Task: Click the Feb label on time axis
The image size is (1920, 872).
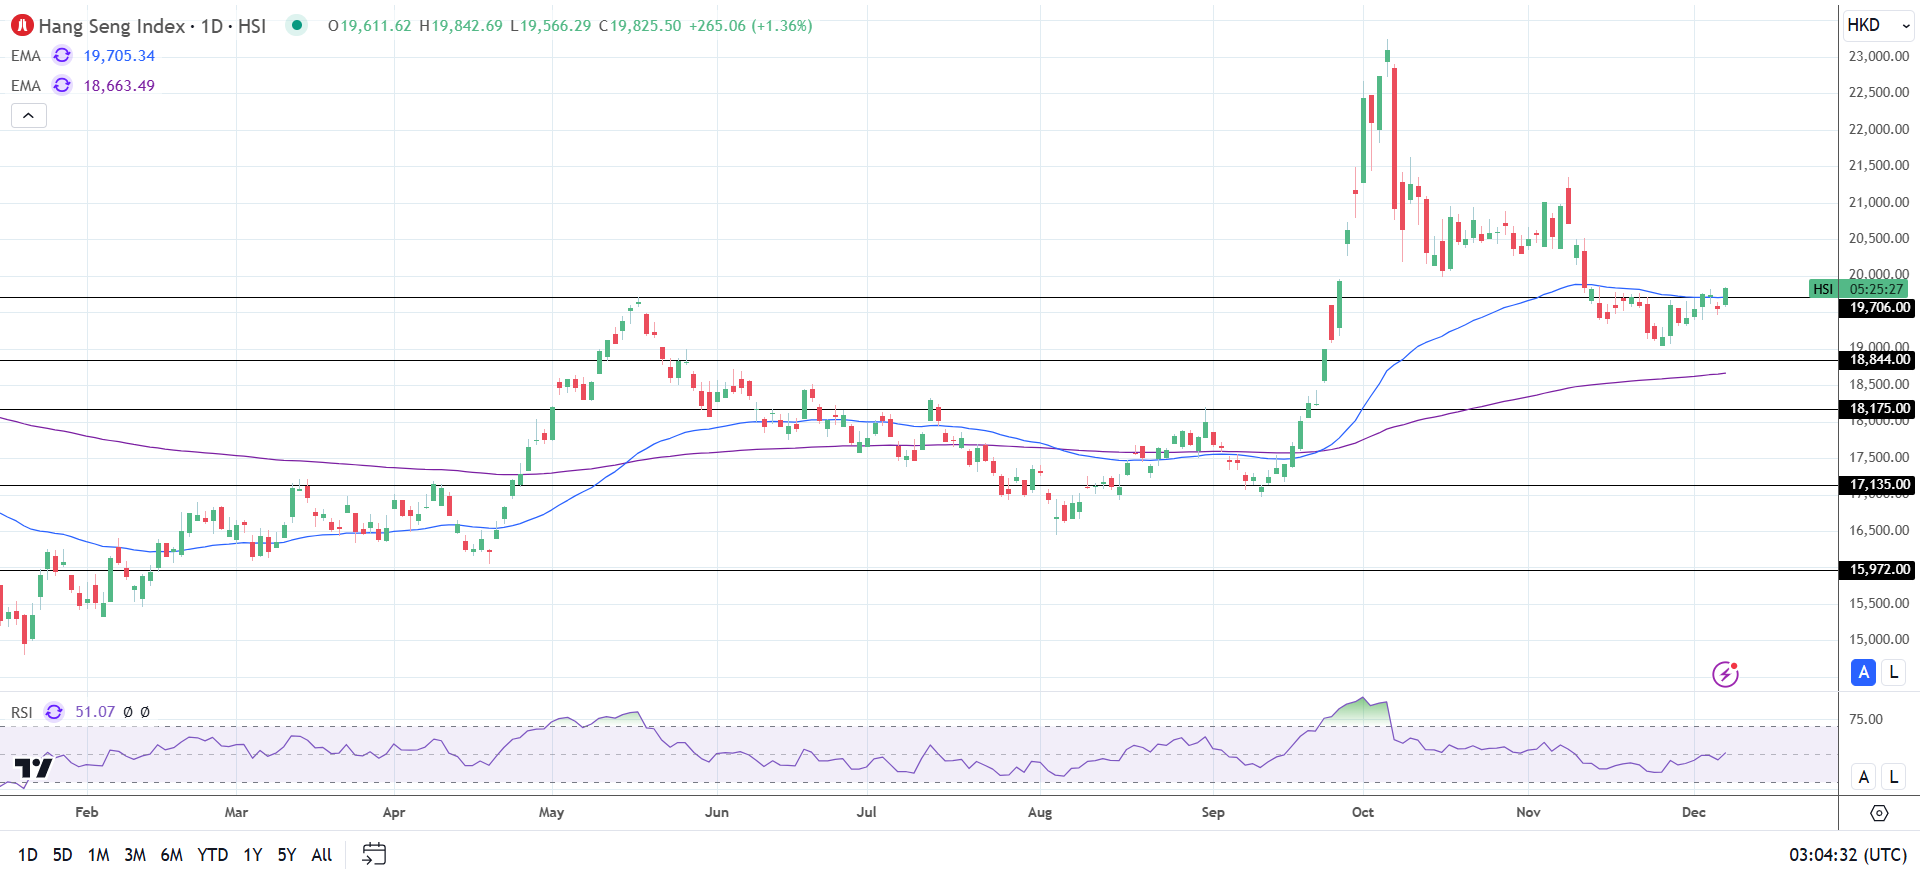Action: click(x=87, y=812)
